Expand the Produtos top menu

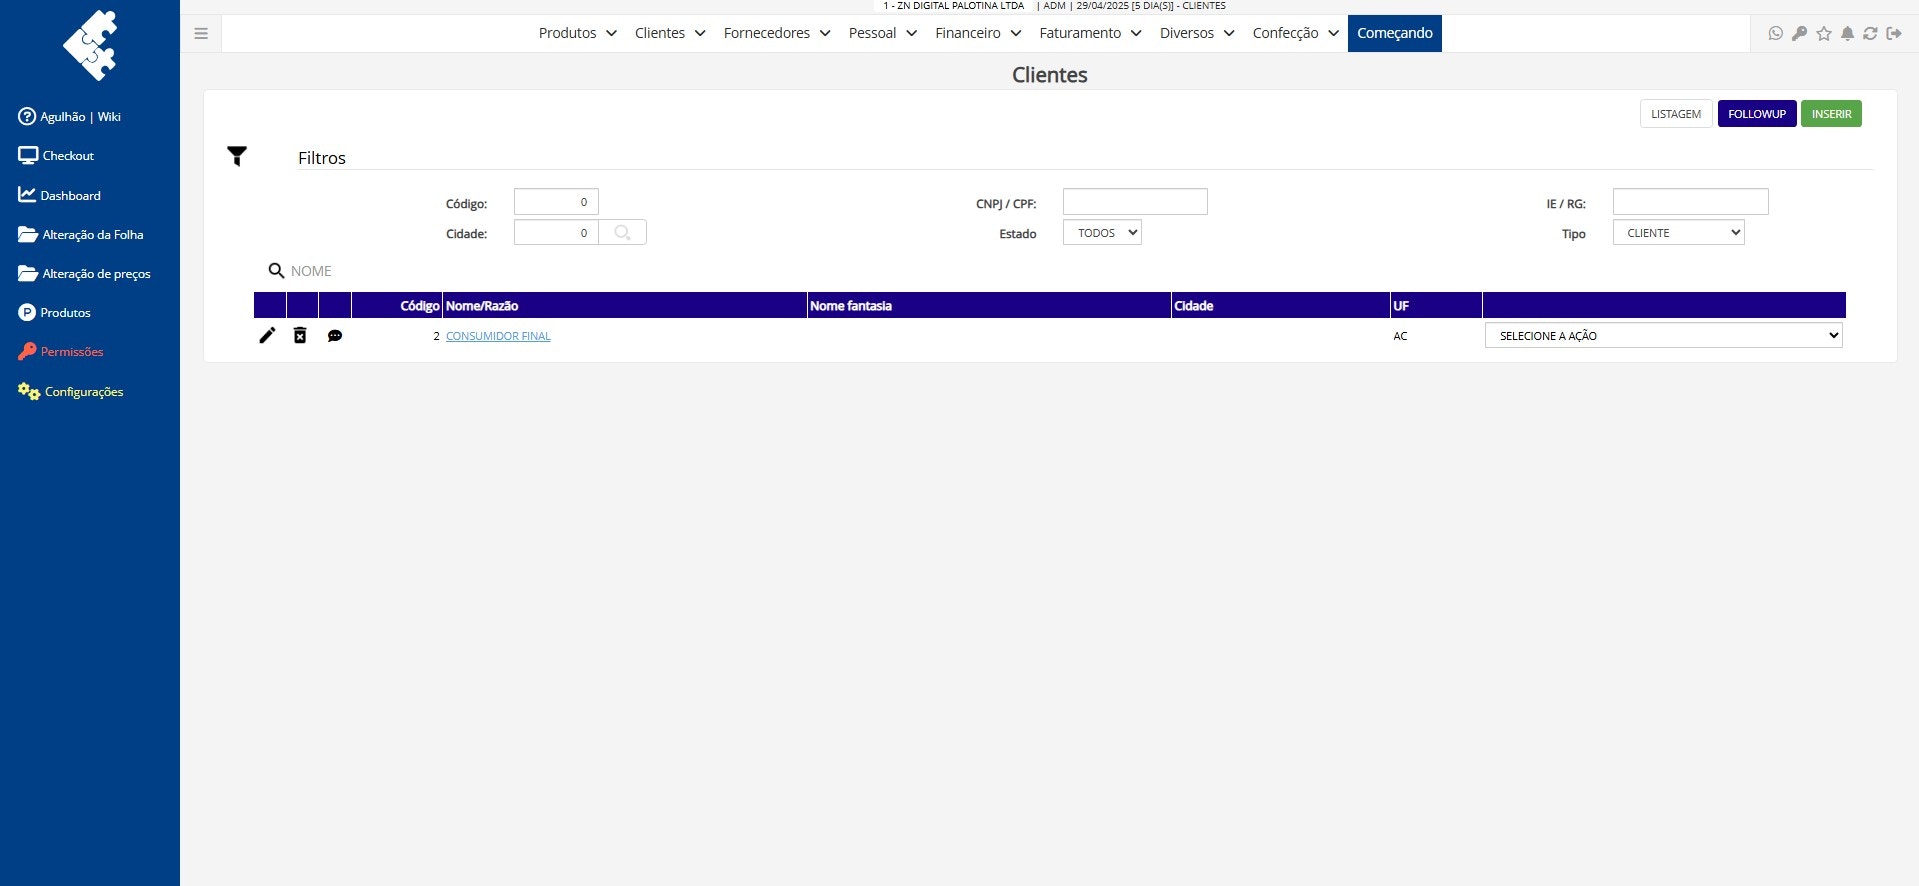(577, 33)
